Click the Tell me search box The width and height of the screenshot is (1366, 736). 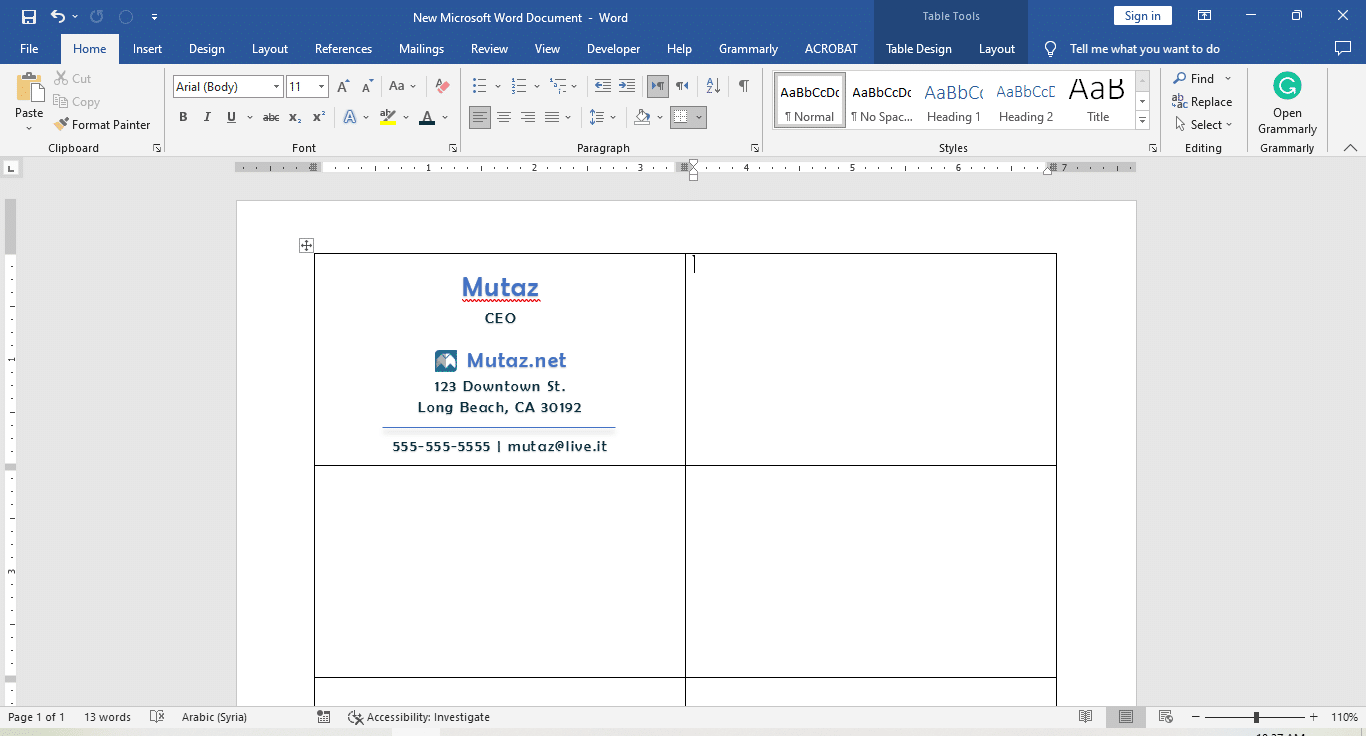(1144, 49)
